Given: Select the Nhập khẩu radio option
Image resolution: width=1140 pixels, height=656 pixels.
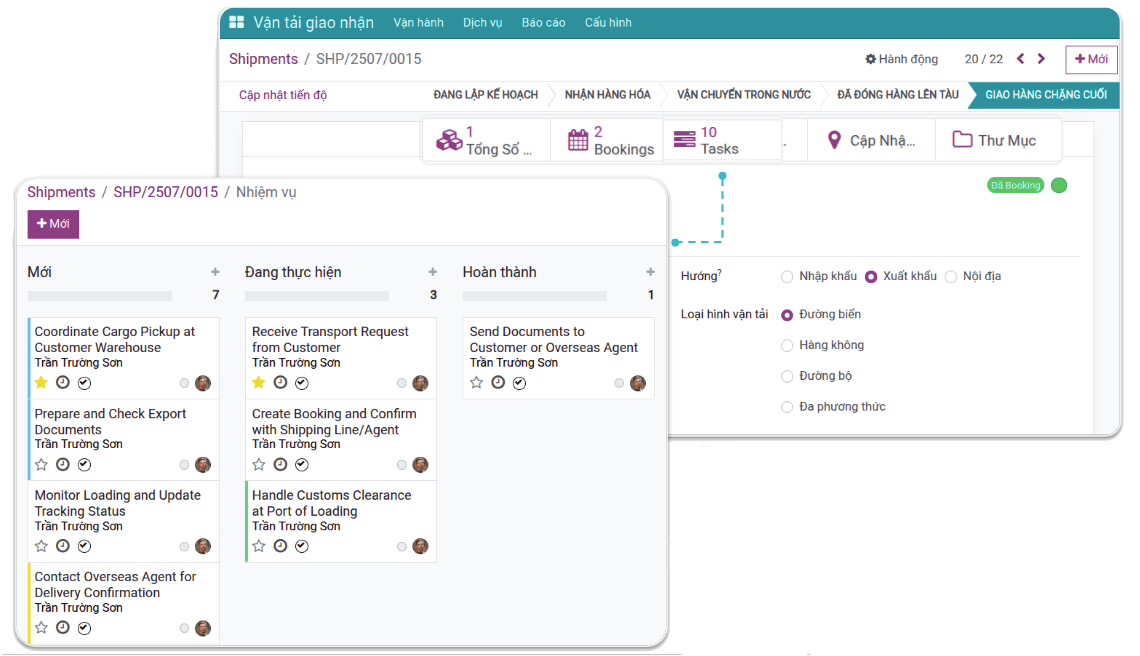Looking at the screenshot, I should (x=788, y=276).
